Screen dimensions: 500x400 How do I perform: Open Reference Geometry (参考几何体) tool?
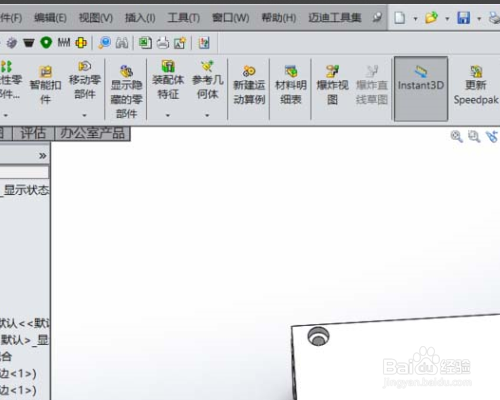click(x=207, y=80)
